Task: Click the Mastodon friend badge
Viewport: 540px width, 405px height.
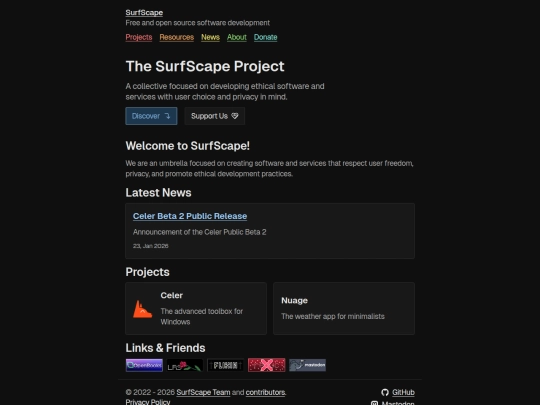Action: coord(308,365)
